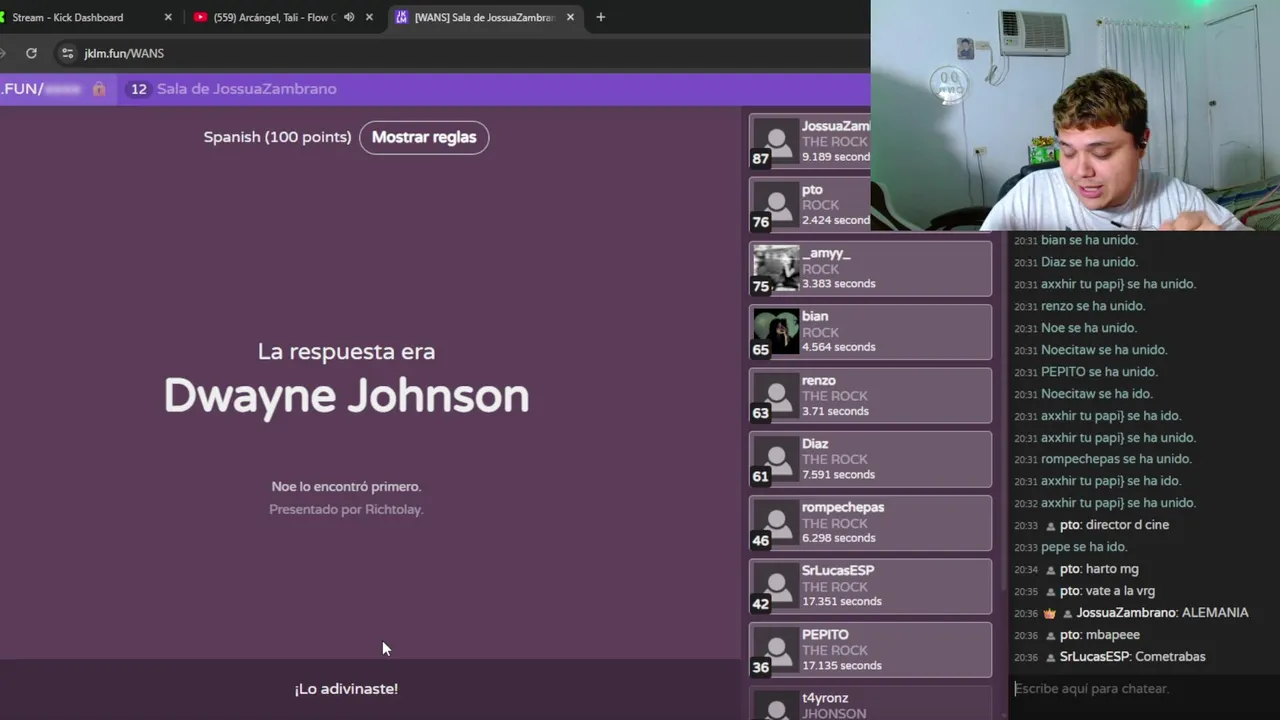Screen dimensions: 1280x720
Task: Click the 12 players count badge
Action: (138, 89)
